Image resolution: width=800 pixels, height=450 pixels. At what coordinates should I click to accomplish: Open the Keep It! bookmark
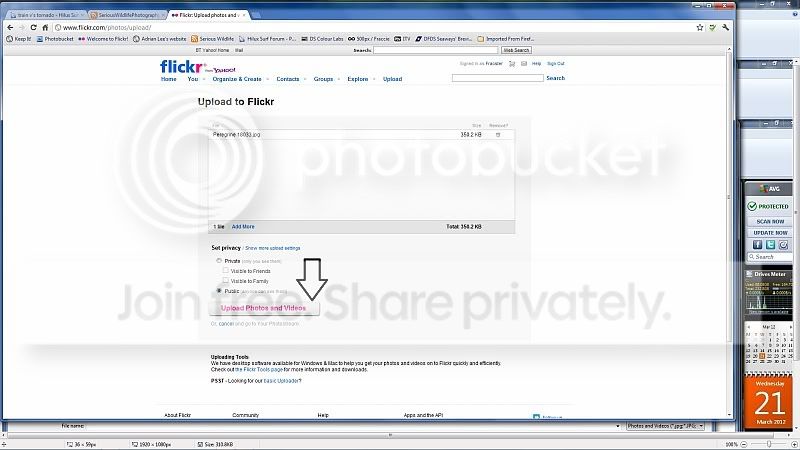(19, 39)
